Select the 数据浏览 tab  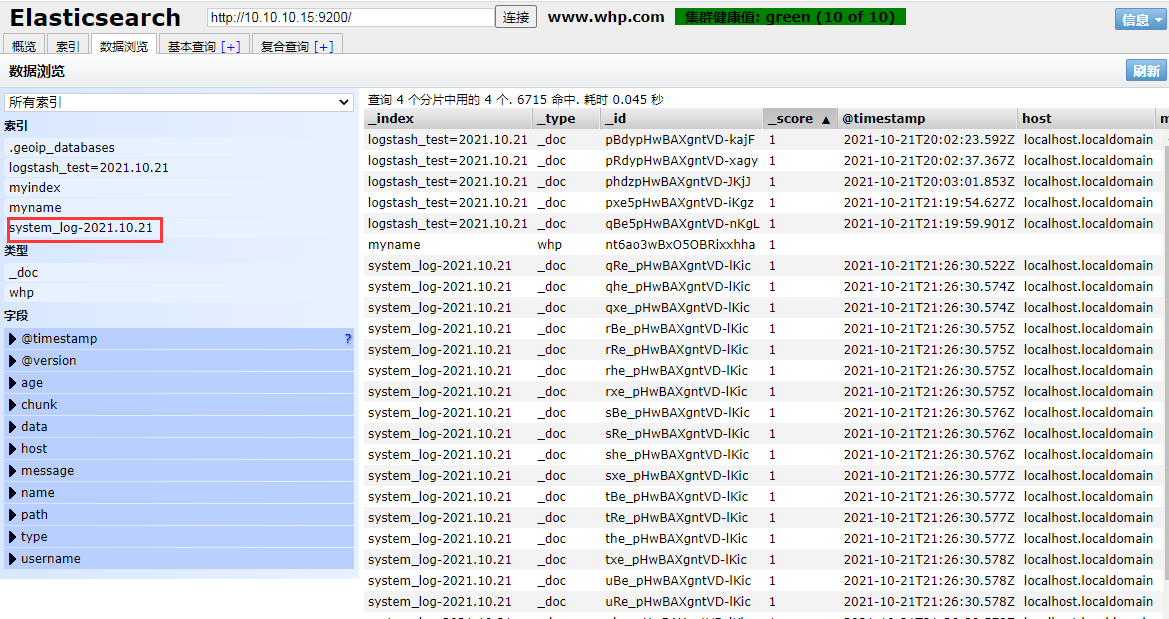[x=124, y=45]
